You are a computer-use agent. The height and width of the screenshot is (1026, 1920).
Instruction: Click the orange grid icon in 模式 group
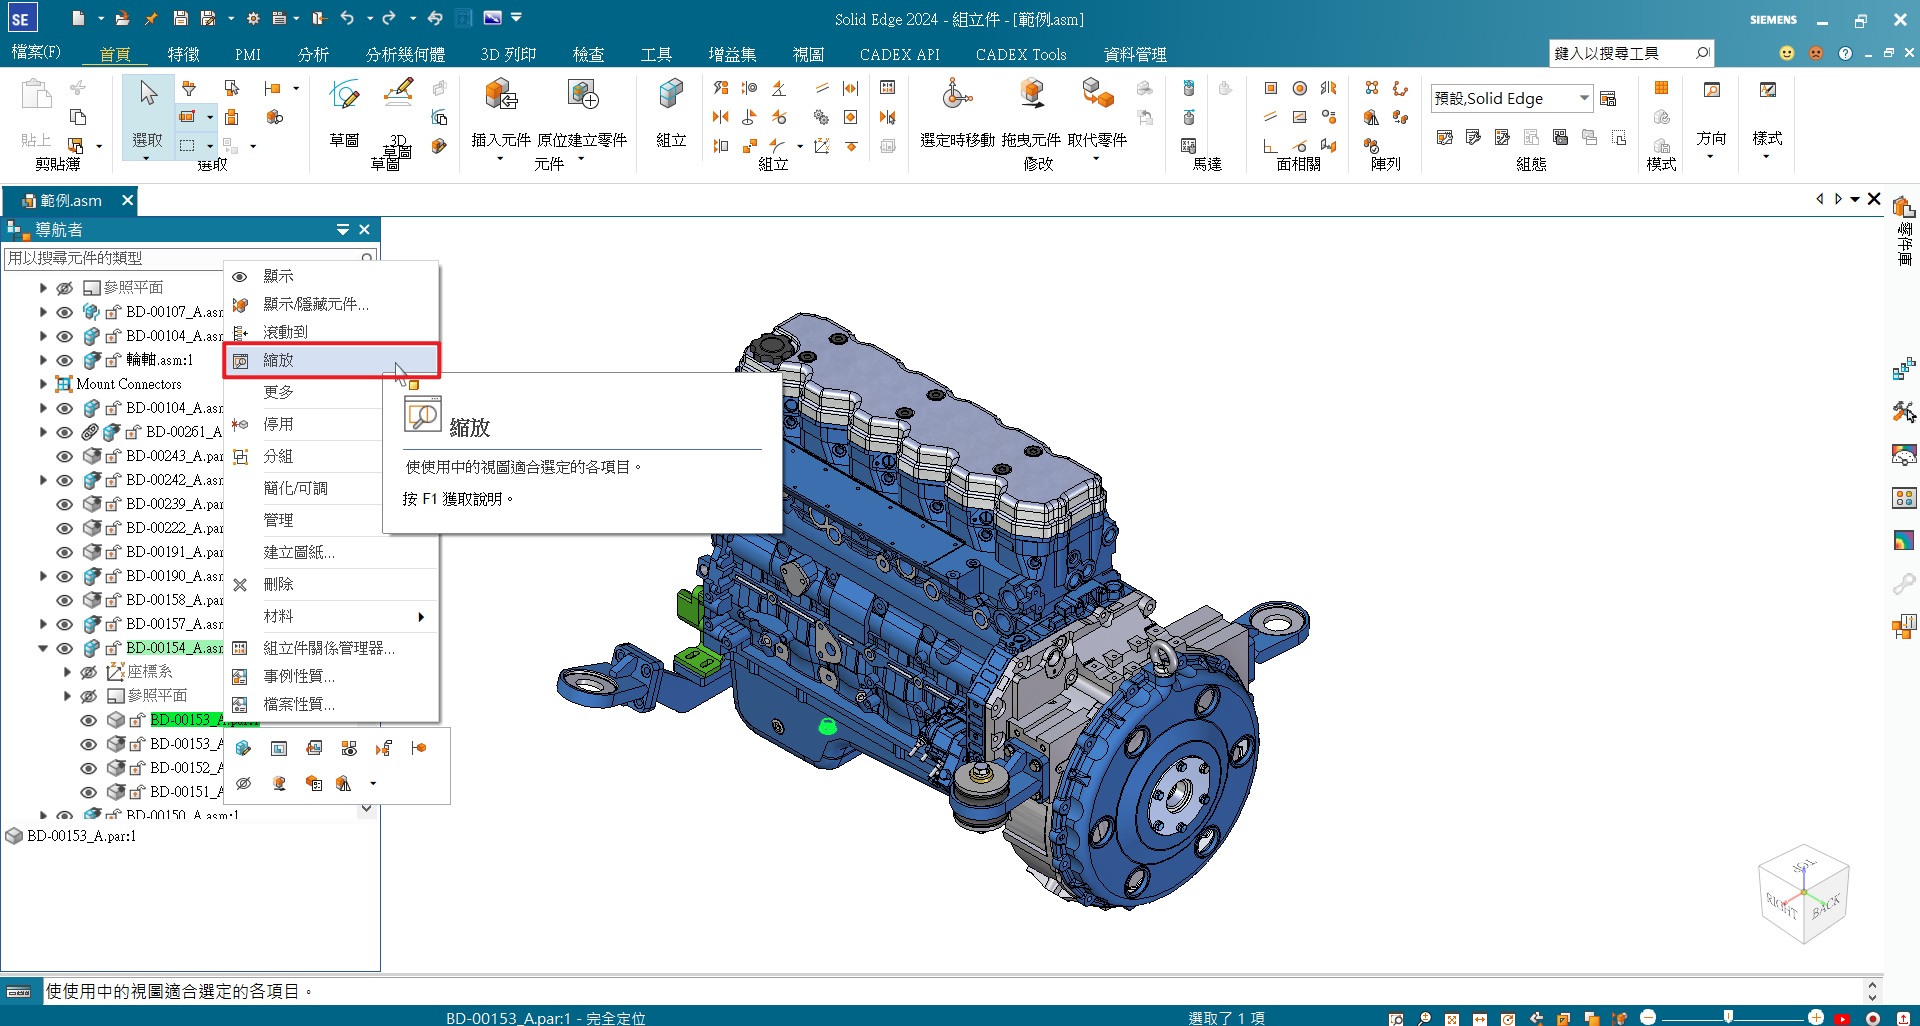(1661, 88)
